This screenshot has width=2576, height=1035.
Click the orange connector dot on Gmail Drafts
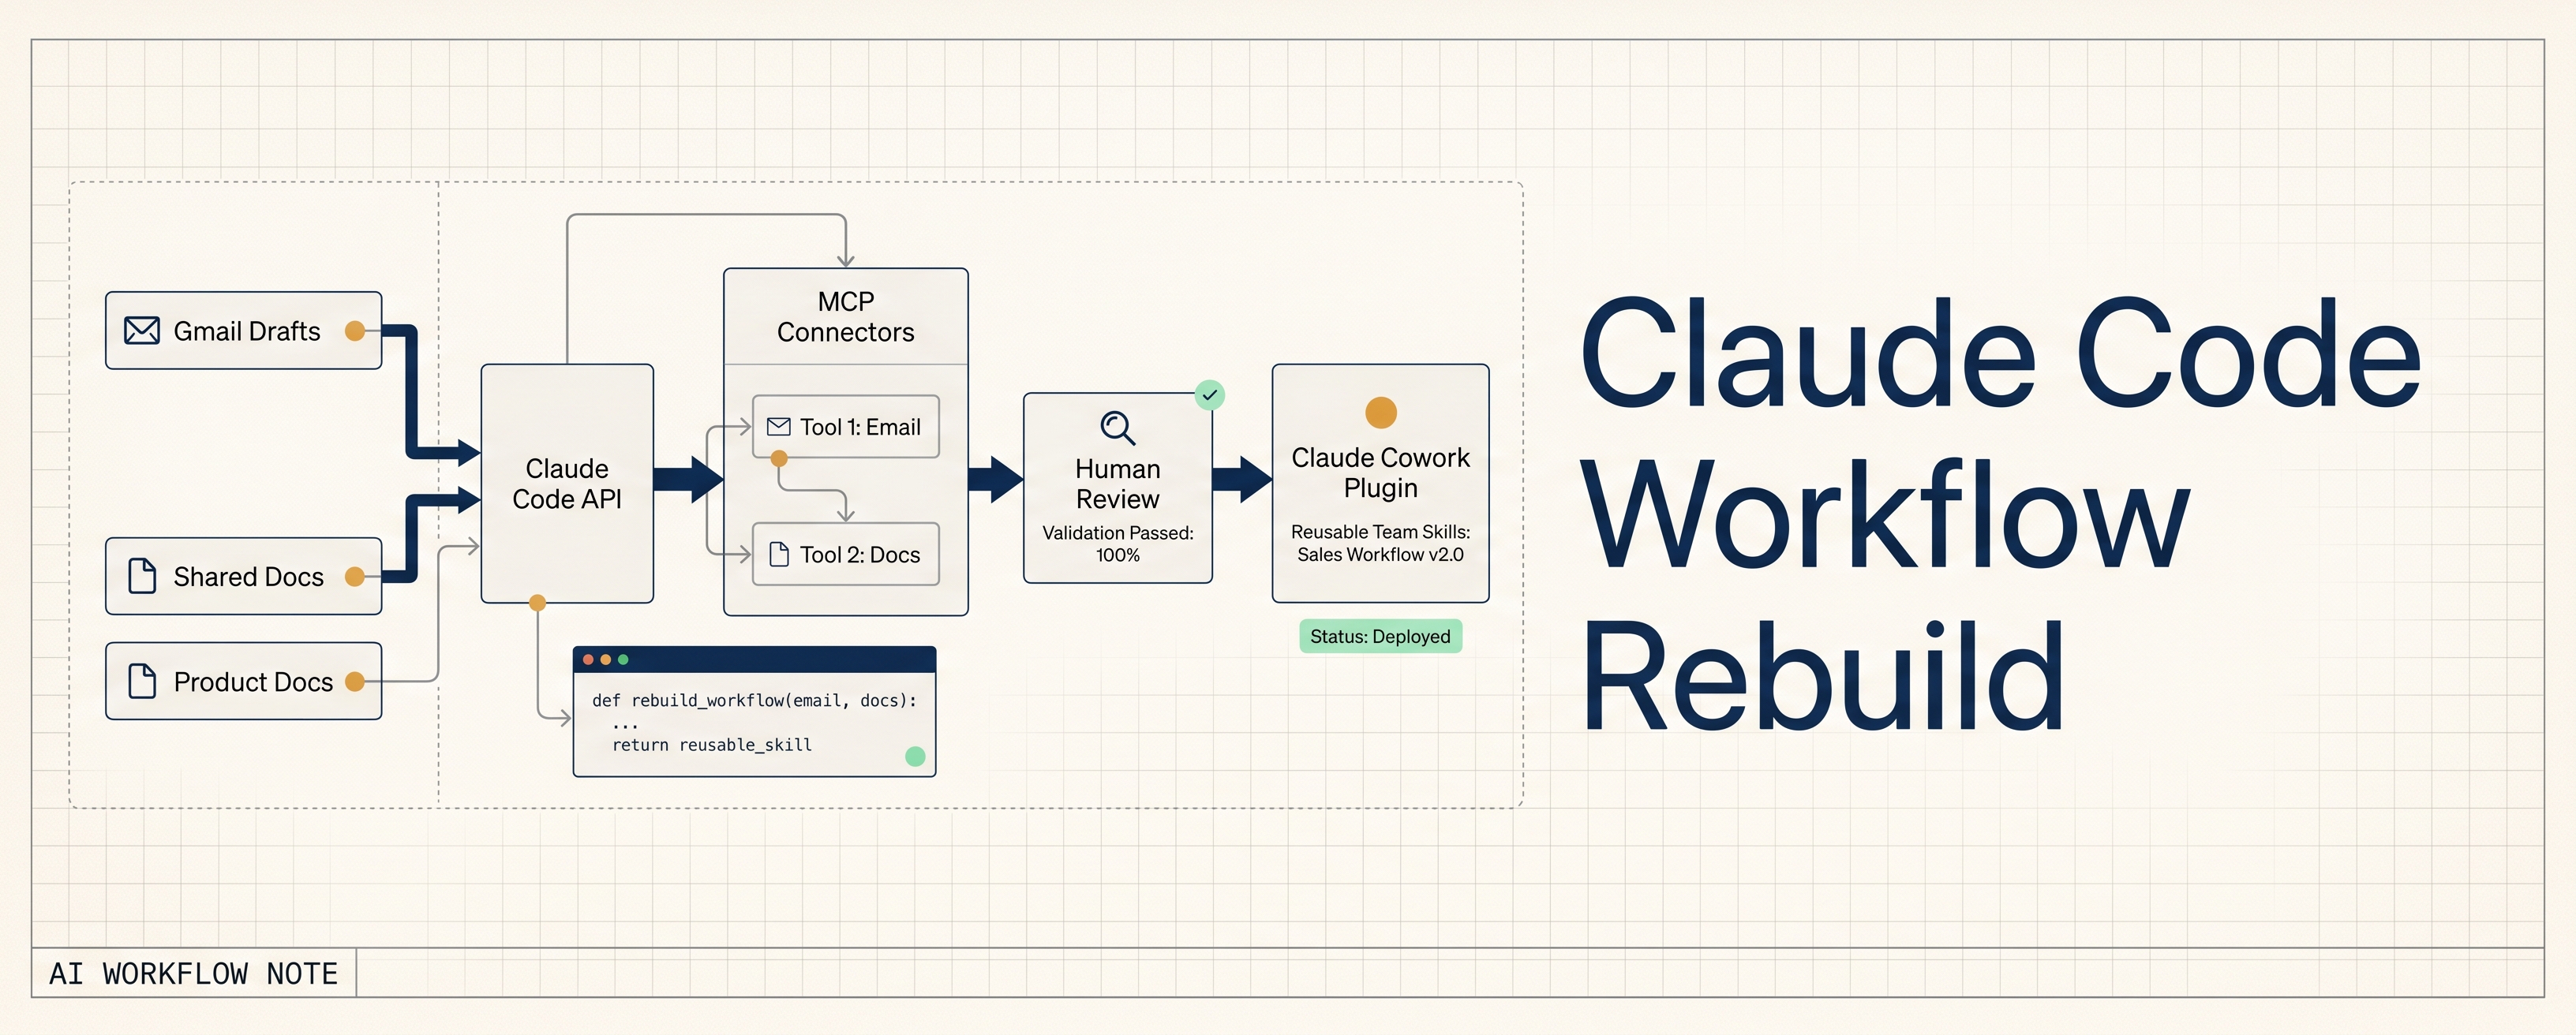coord(354,331)
